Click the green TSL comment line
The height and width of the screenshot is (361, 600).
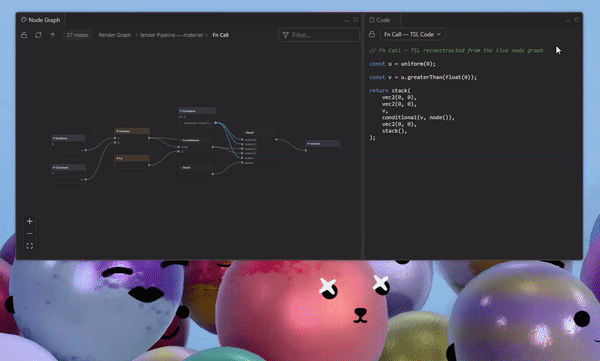456,51
